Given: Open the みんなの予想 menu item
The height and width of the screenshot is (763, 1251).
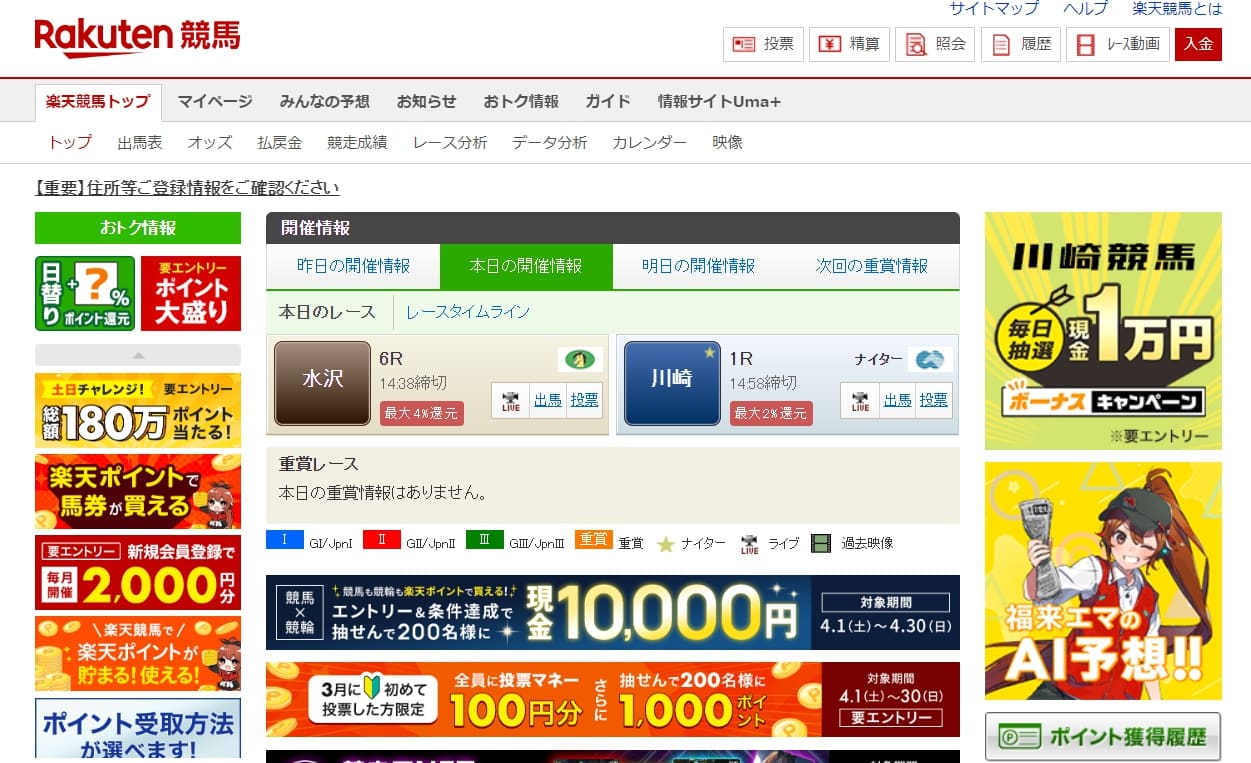Looking at the screenshot, I should pos(325,101).
